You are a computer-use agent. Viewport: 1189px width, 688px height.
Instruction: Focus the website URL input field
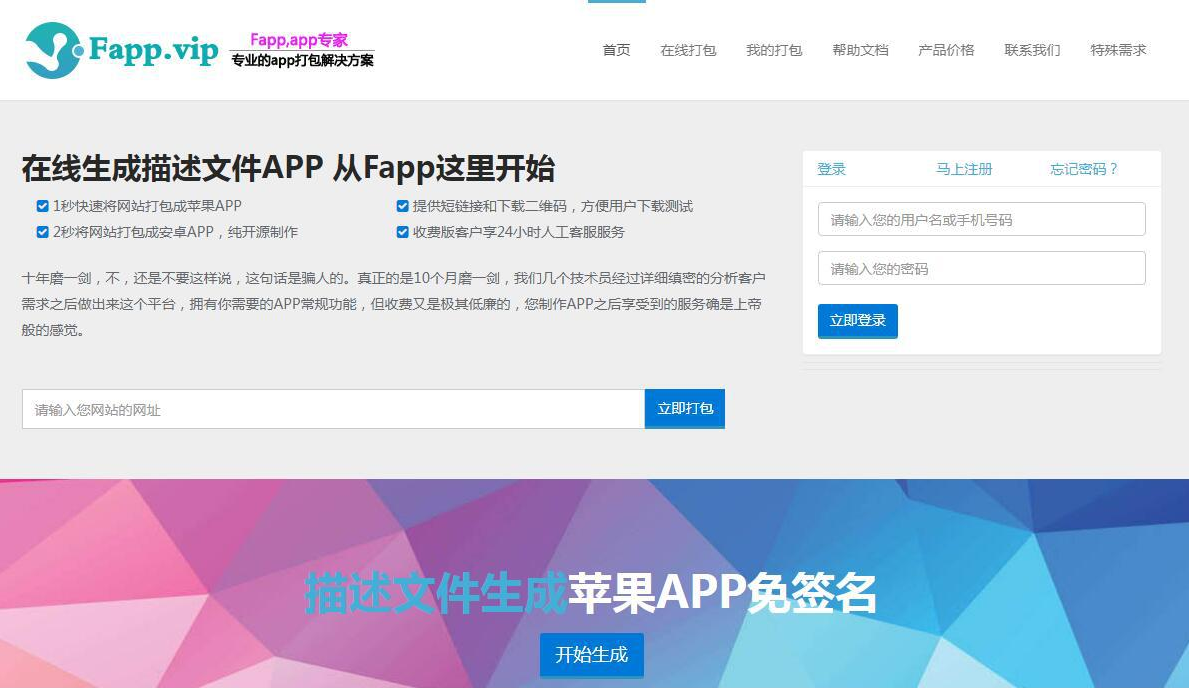(334, 410)
